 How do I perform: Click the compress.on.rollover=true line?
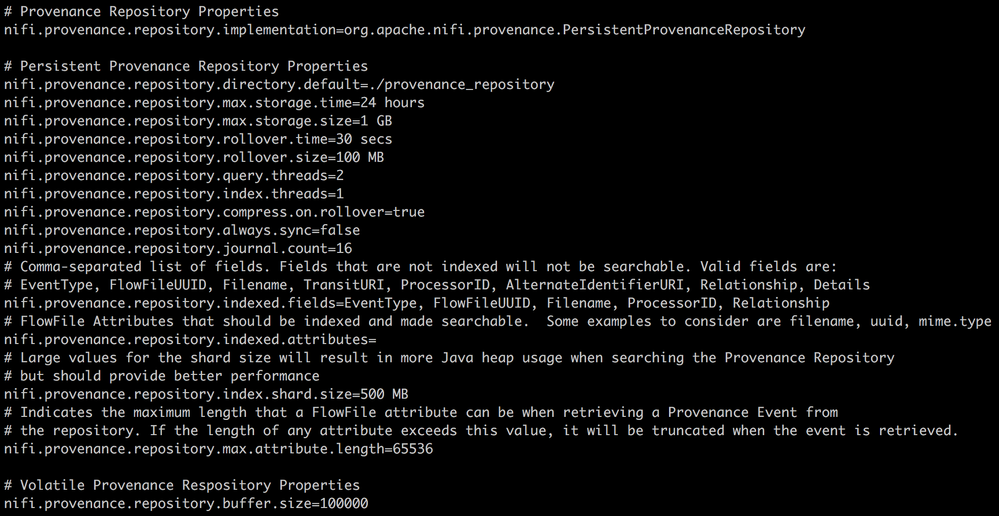pos(214,212)
